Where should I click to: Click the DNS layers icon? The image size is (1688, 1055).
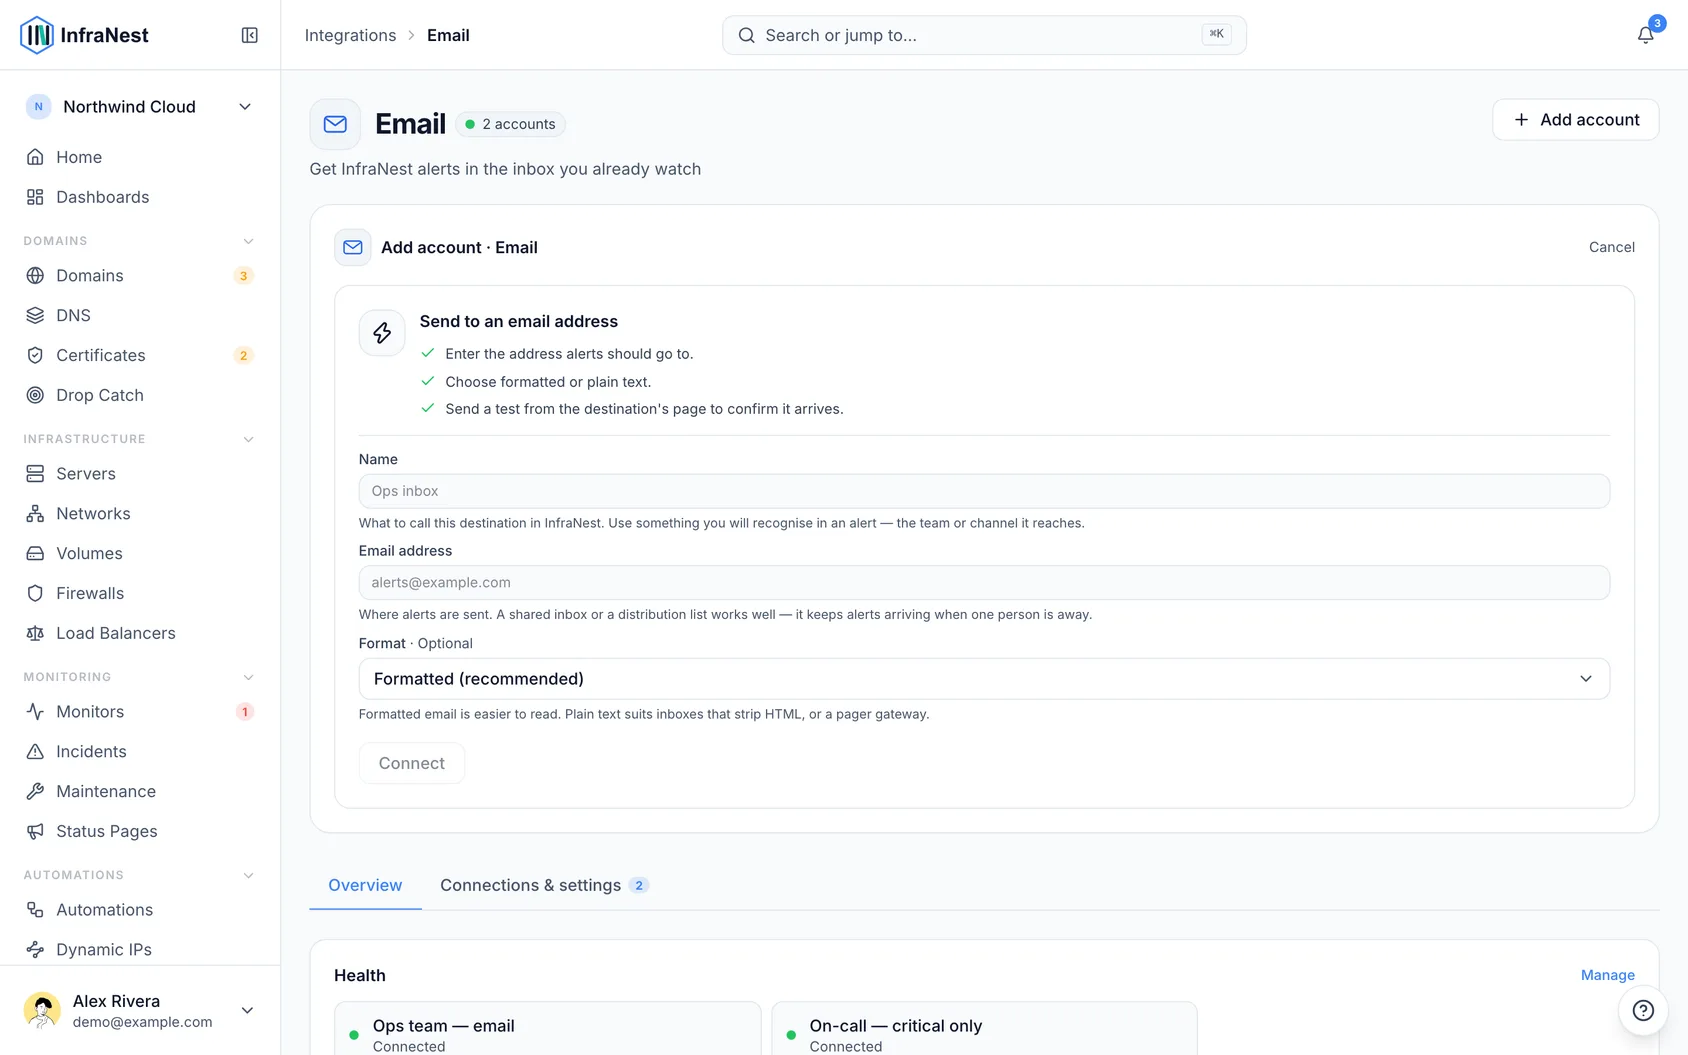point(35,315)
